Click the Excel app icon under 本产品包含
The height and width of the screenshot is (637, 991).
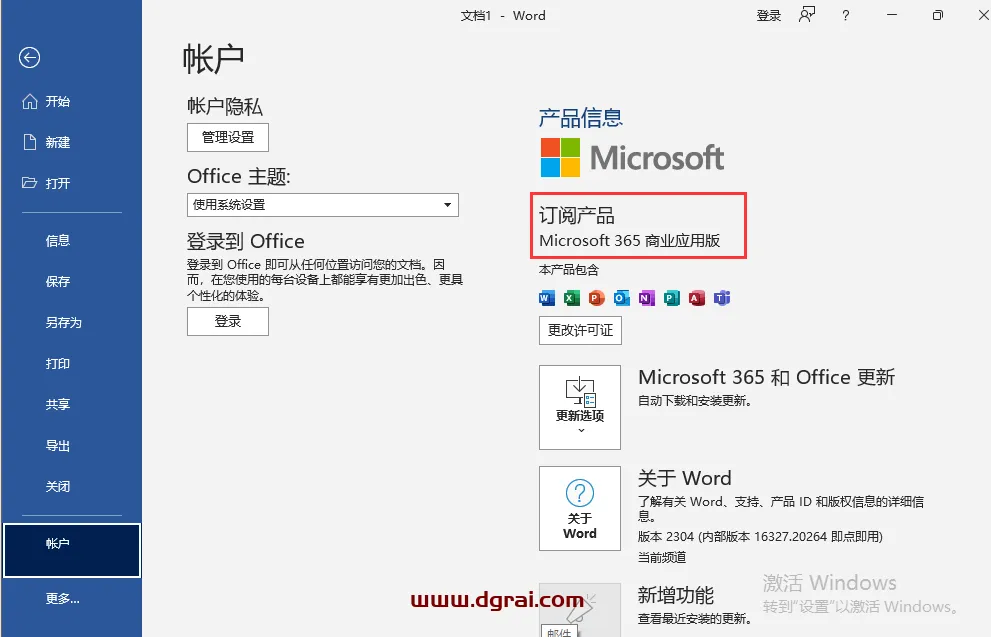coord(571,298)
